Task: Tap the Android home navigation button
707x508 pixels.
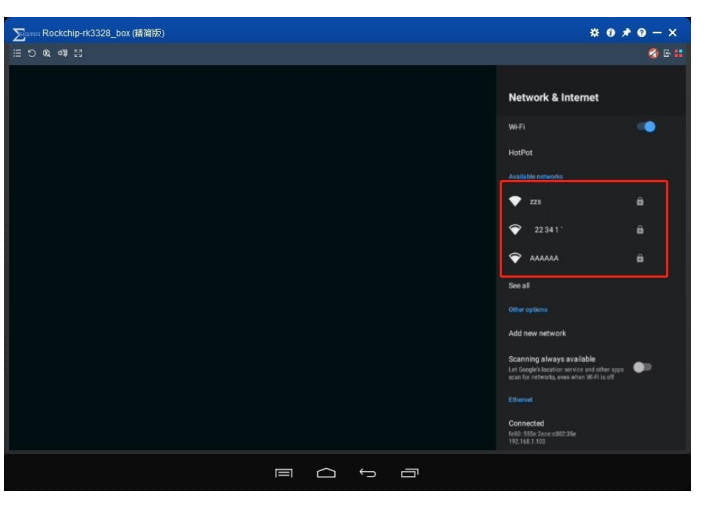Action: coord(326,473)
